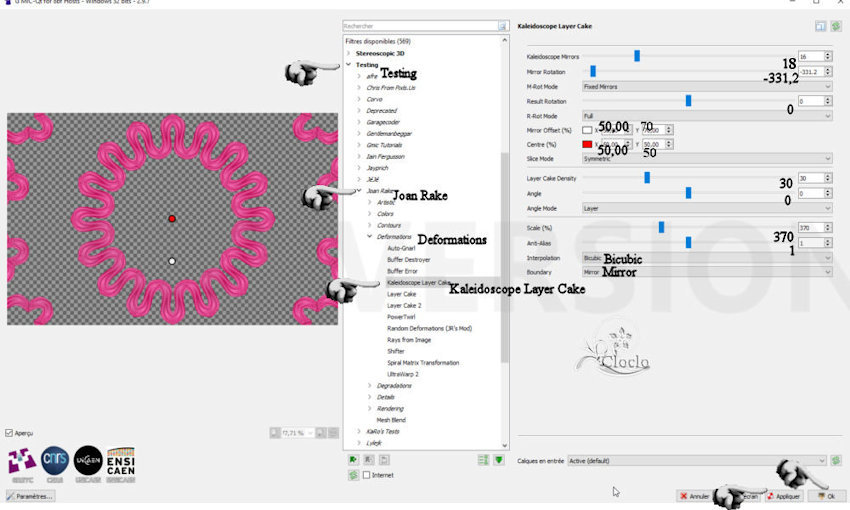
Task: Select the PowerTwirl filter in the list
Action: coord(401,316)
